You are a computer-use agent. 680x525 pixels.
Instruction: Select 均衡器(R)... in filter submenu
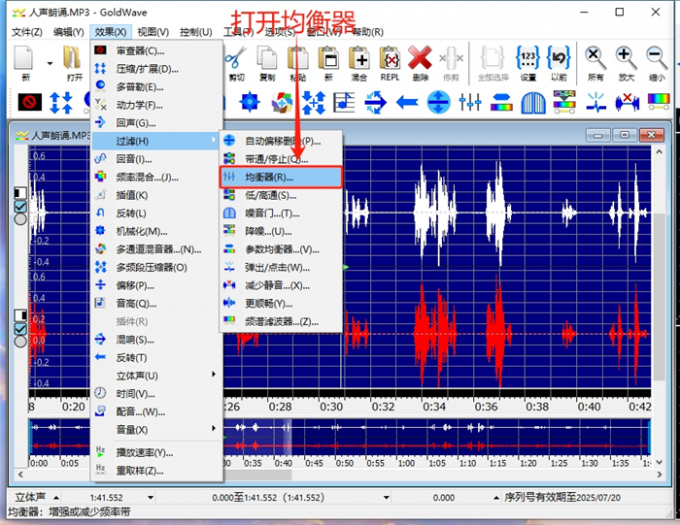point(281,177)
